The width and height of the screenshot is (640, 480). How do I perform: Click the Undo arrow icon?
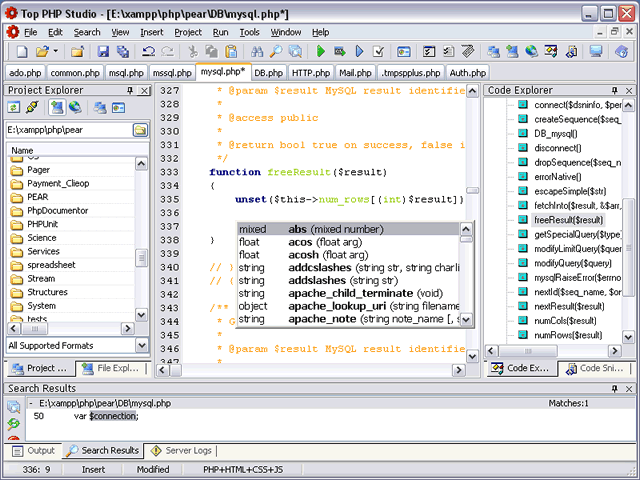148,51
